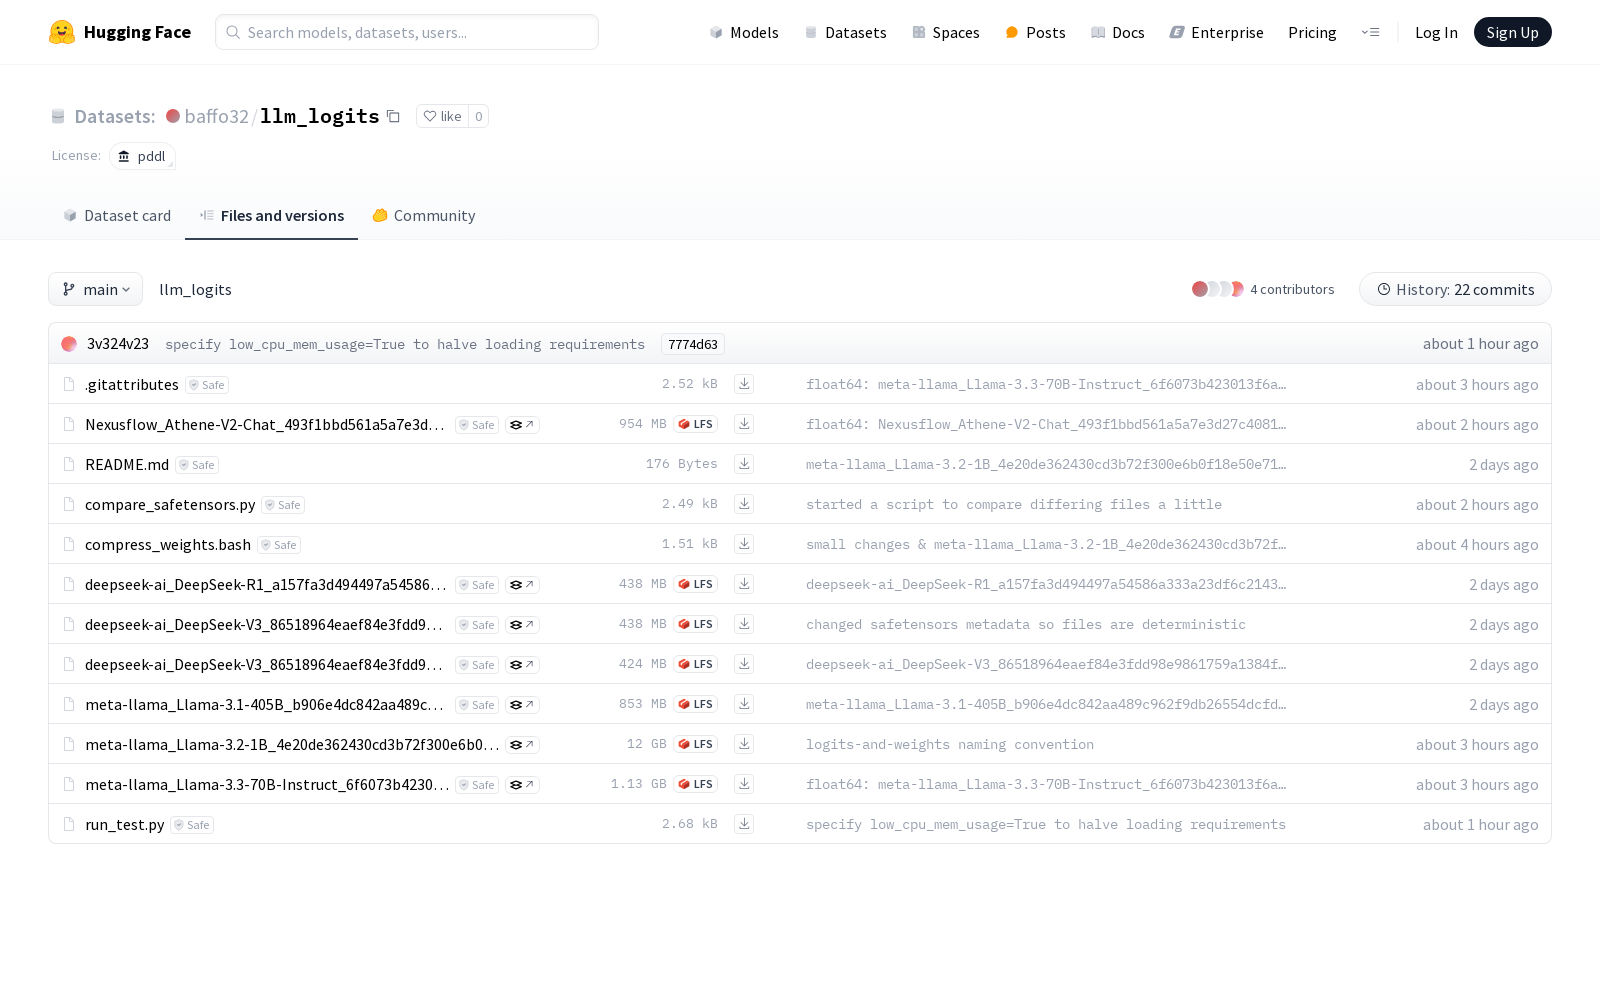Focus the search models and datasets field

(x=407, y=33)
